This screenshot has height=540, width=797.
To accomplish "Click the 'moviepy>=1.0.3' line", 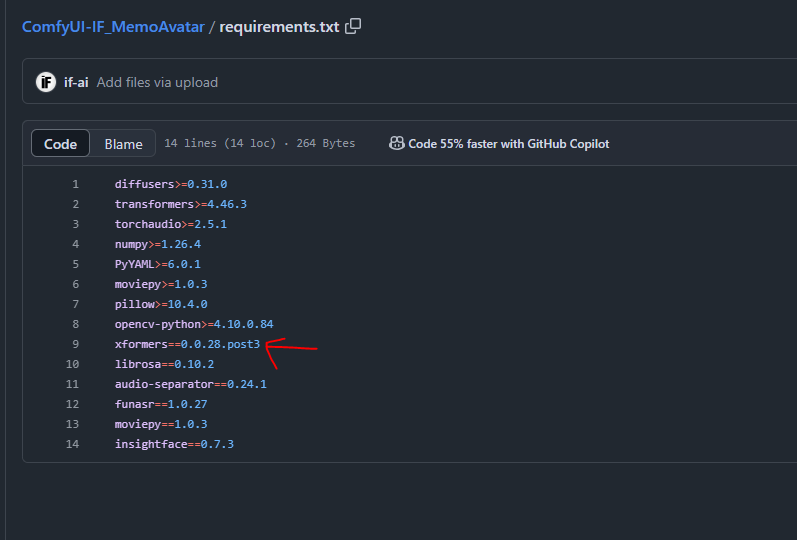I will pos(161,284).
